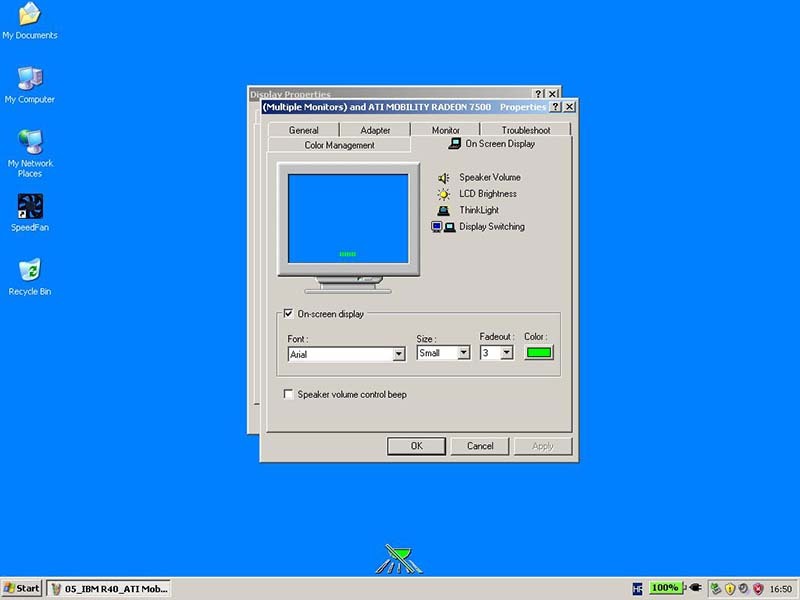The height and width of the screenshot is (600, 800).
Task: Click the yellow Windows Update shield in tray
Action: point(730,588)
